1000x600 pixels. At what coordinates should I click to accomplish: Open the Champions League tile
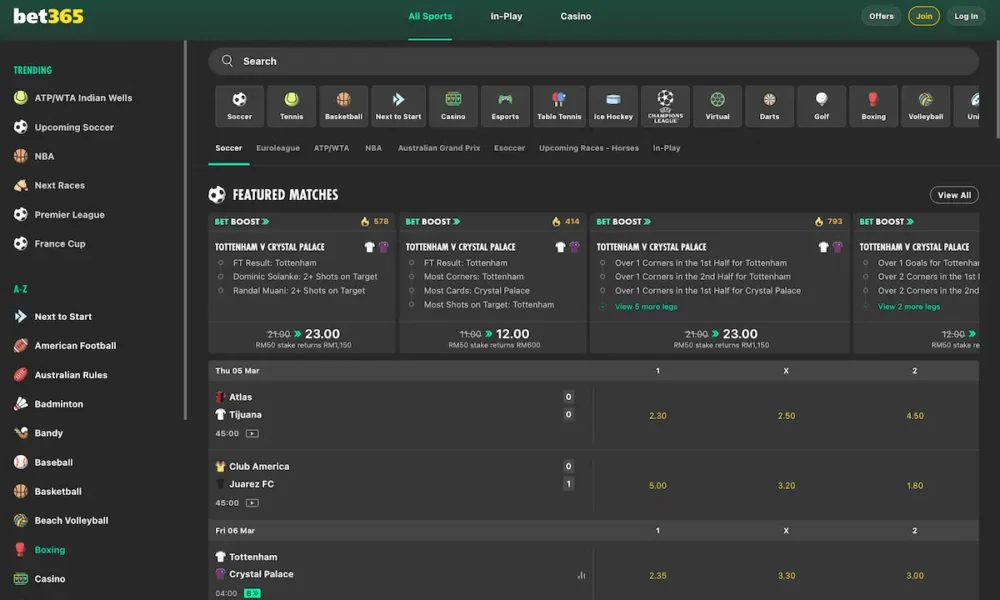click(x=665, y=106)
